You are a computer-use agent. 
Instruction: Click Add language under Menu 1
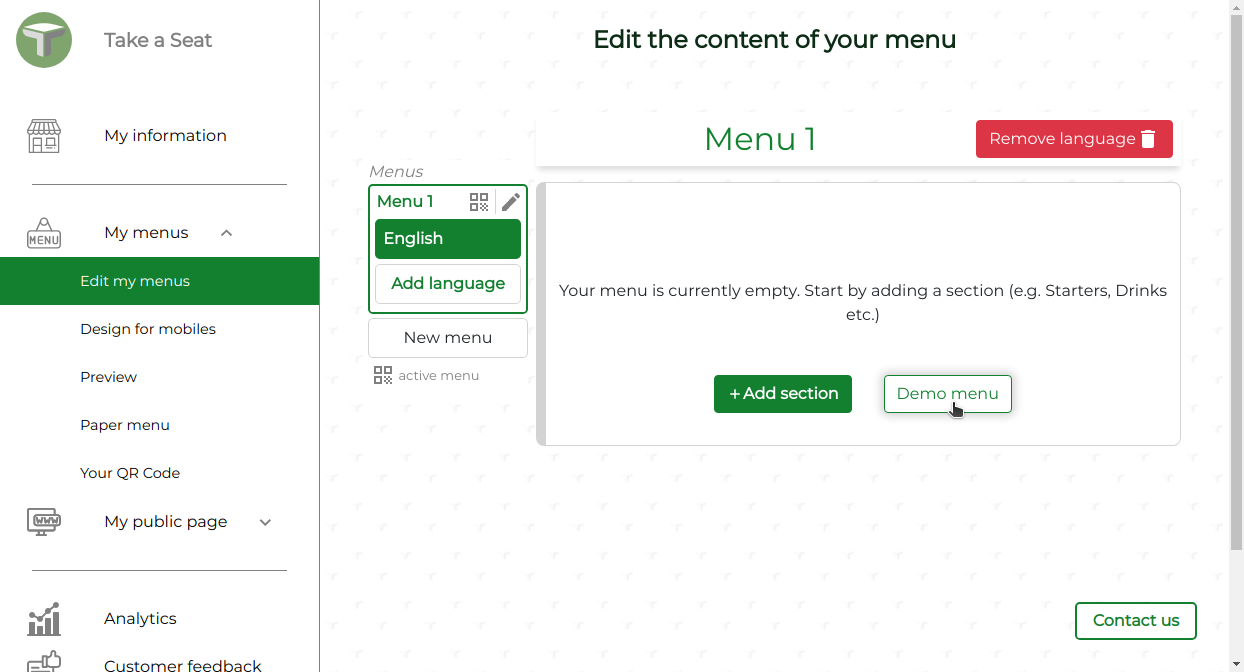pyautogui.click(x=448, y=284)
